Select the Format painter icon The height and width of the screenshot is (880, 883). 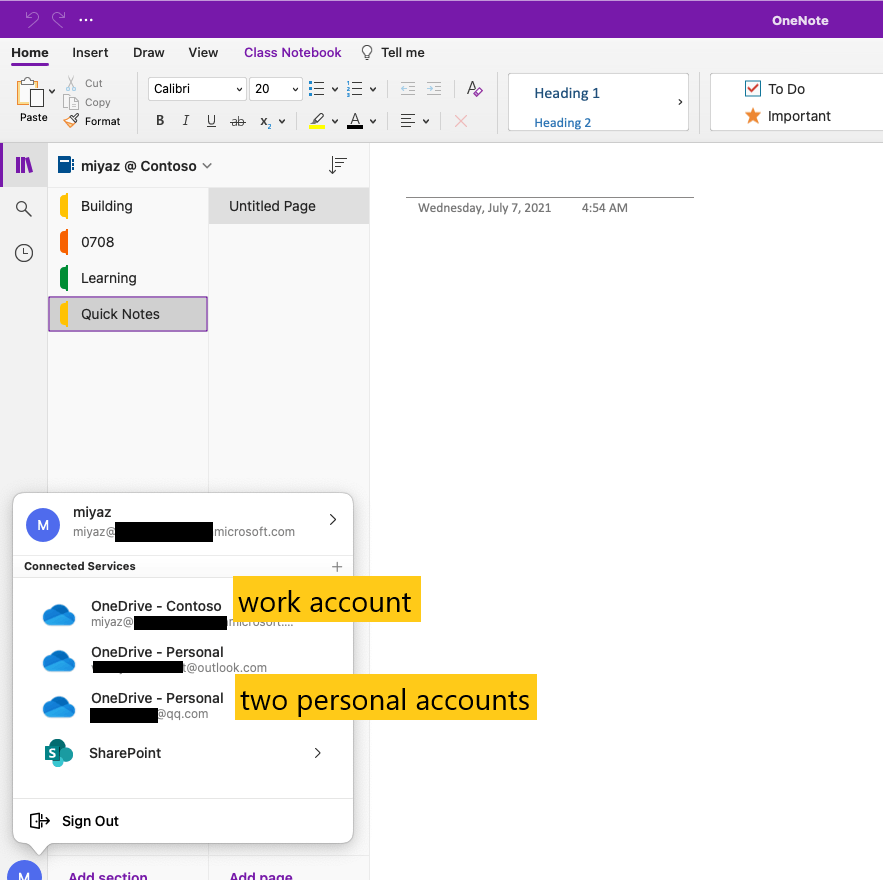point(71,120)
